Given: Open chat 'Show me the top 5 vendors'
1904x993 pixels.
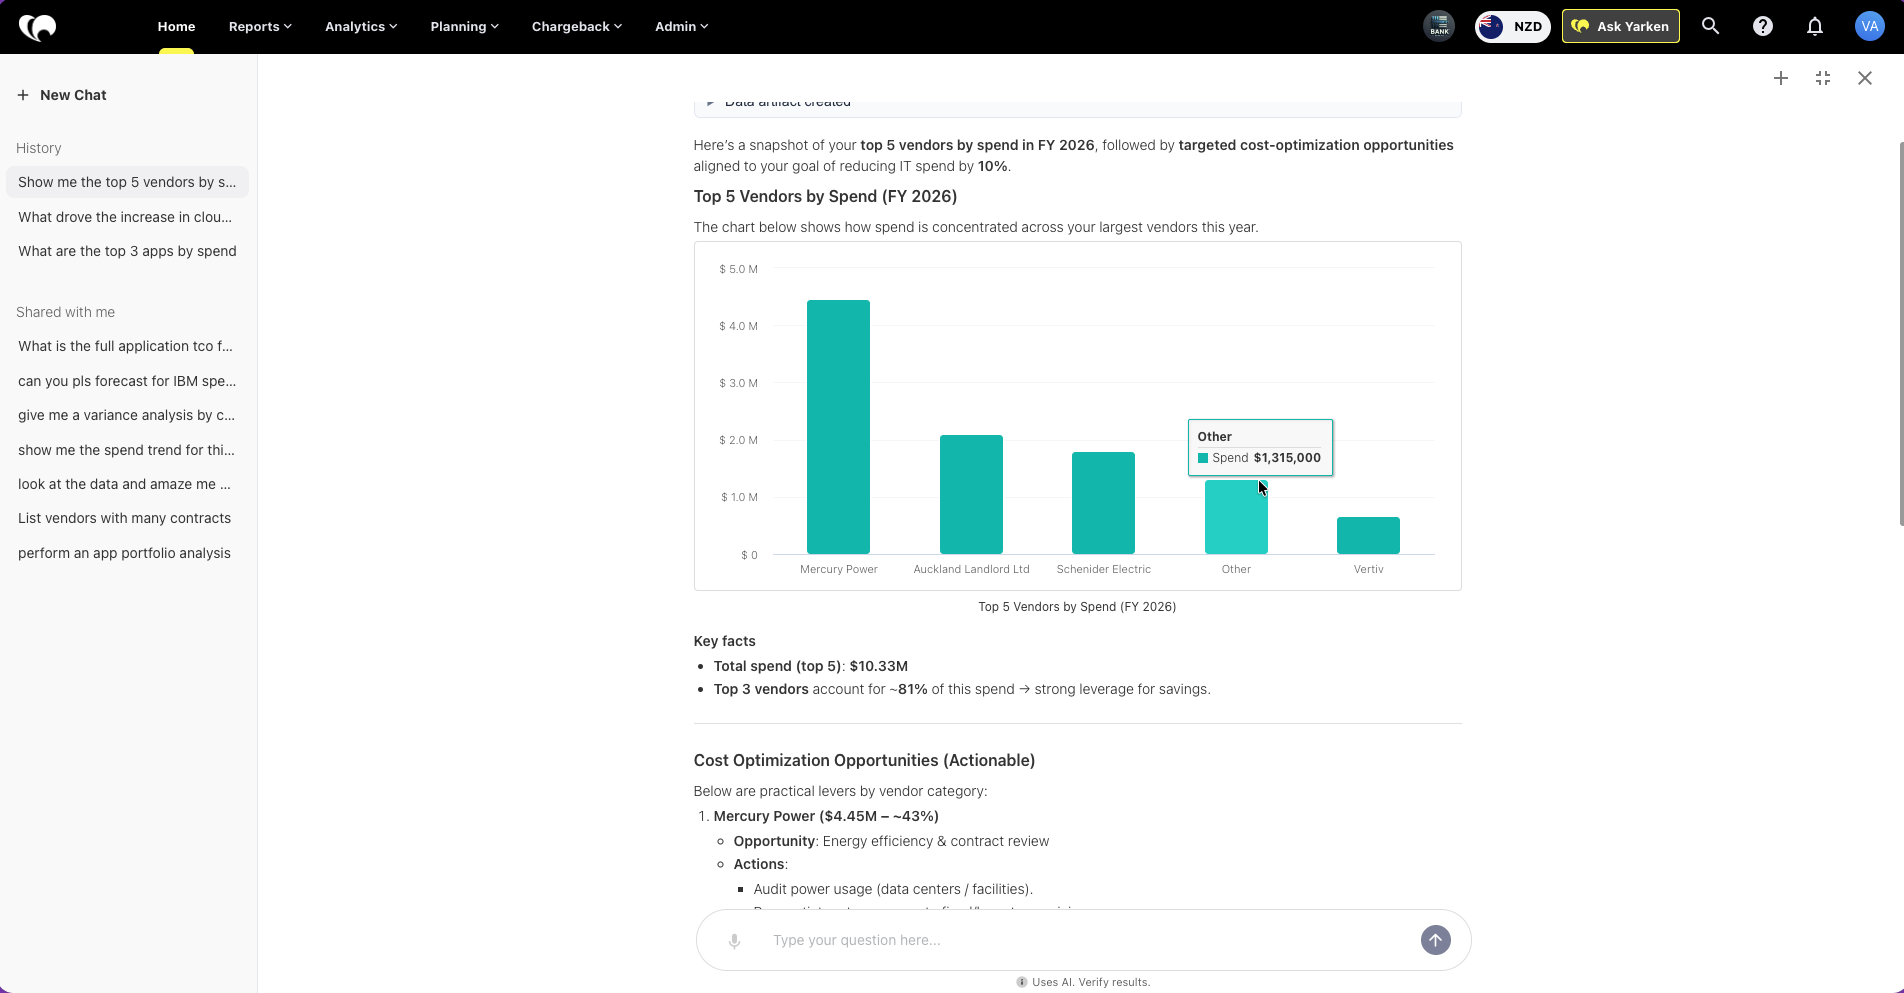Looking at the screenshot, I should [x=127, y=182].
